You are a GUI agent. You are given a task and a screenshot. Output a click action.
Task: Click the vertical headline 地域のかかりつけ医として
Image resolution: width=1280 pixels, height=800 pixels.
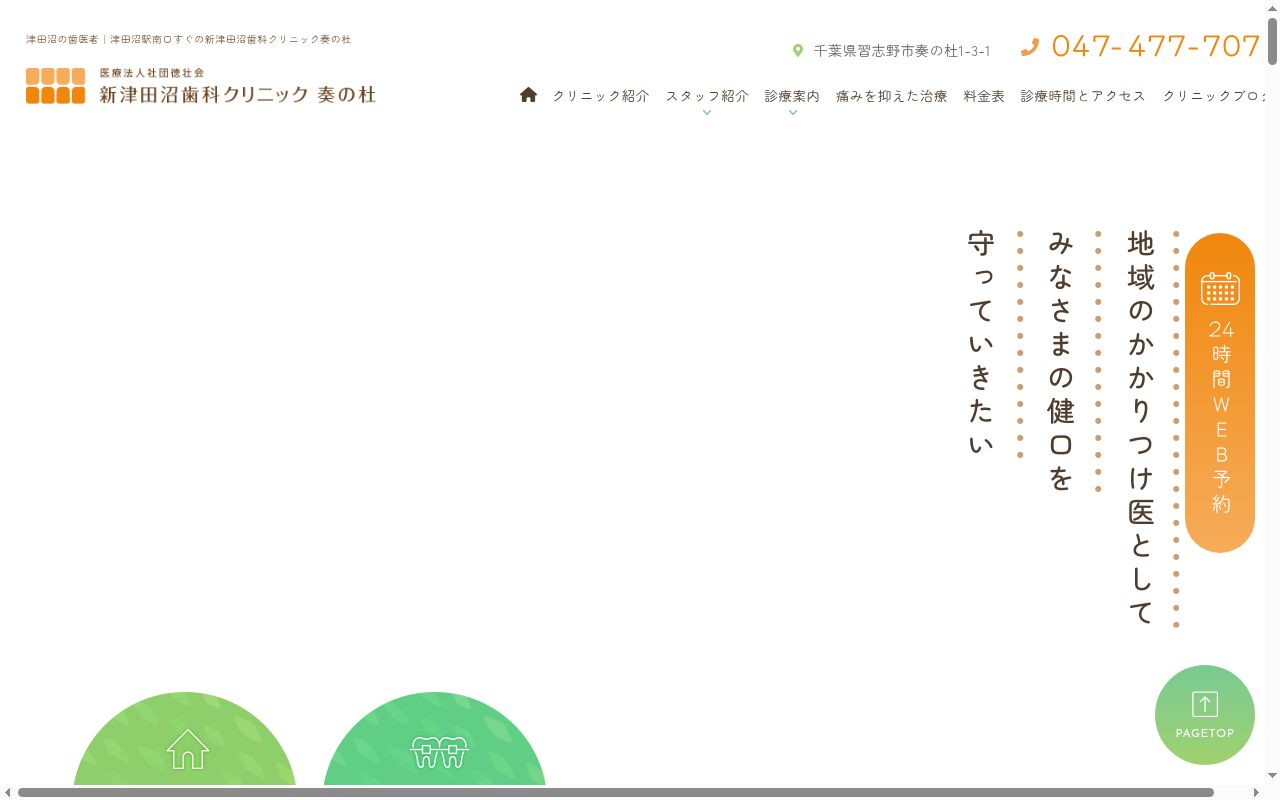(x=1141, y=428)
